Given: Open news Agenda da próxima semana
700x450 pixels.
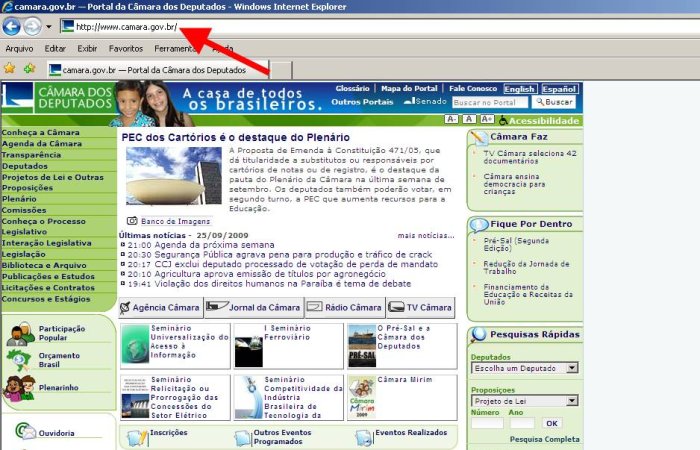Looking at the screenshot, I should pos(214,245).
